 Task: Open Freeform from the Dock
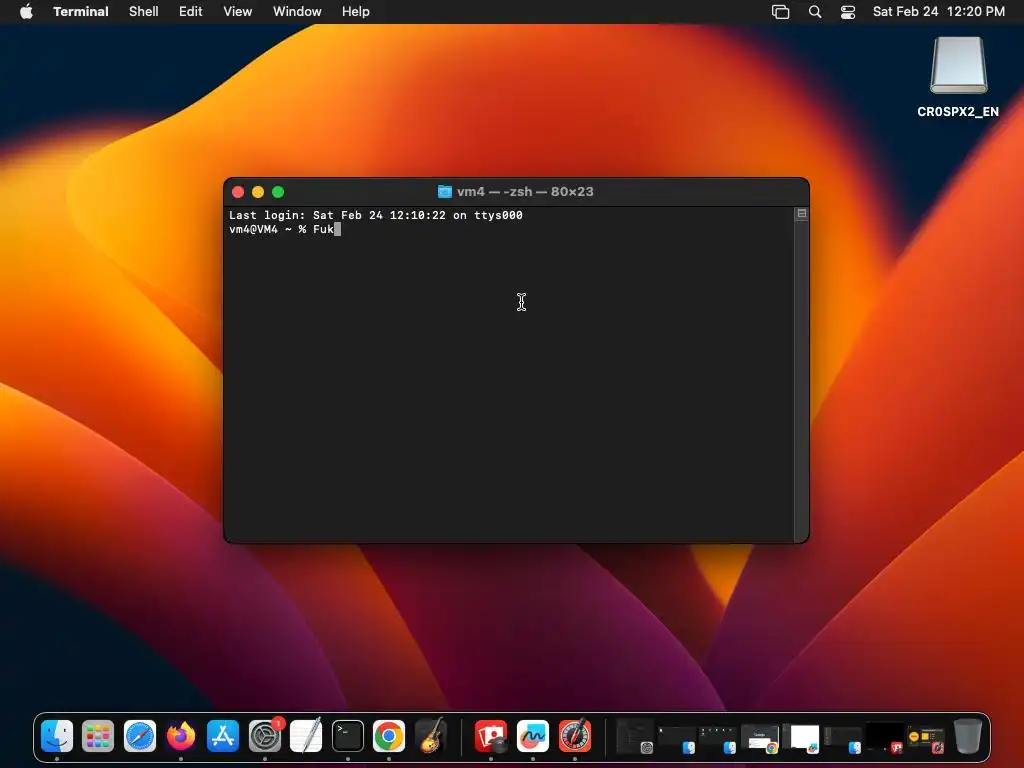pos(533,736)
